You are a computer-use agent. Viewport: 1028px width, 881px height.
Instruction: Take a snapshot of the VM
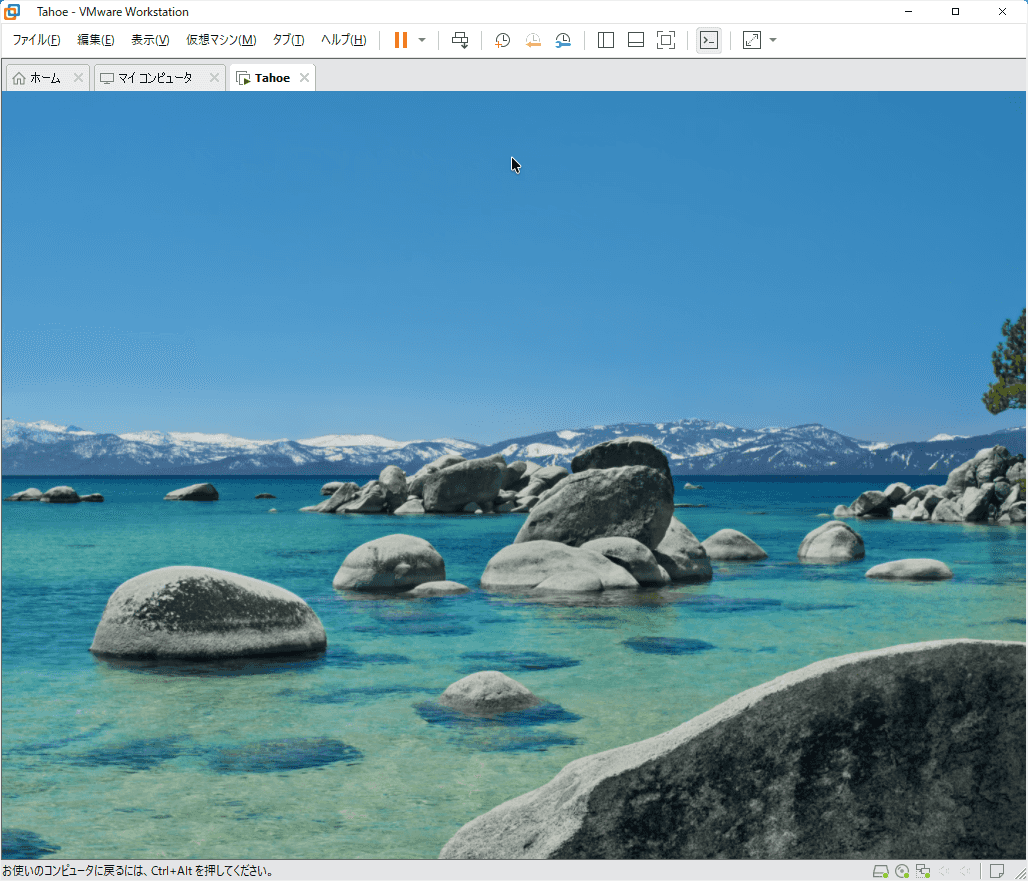(502, 40)
